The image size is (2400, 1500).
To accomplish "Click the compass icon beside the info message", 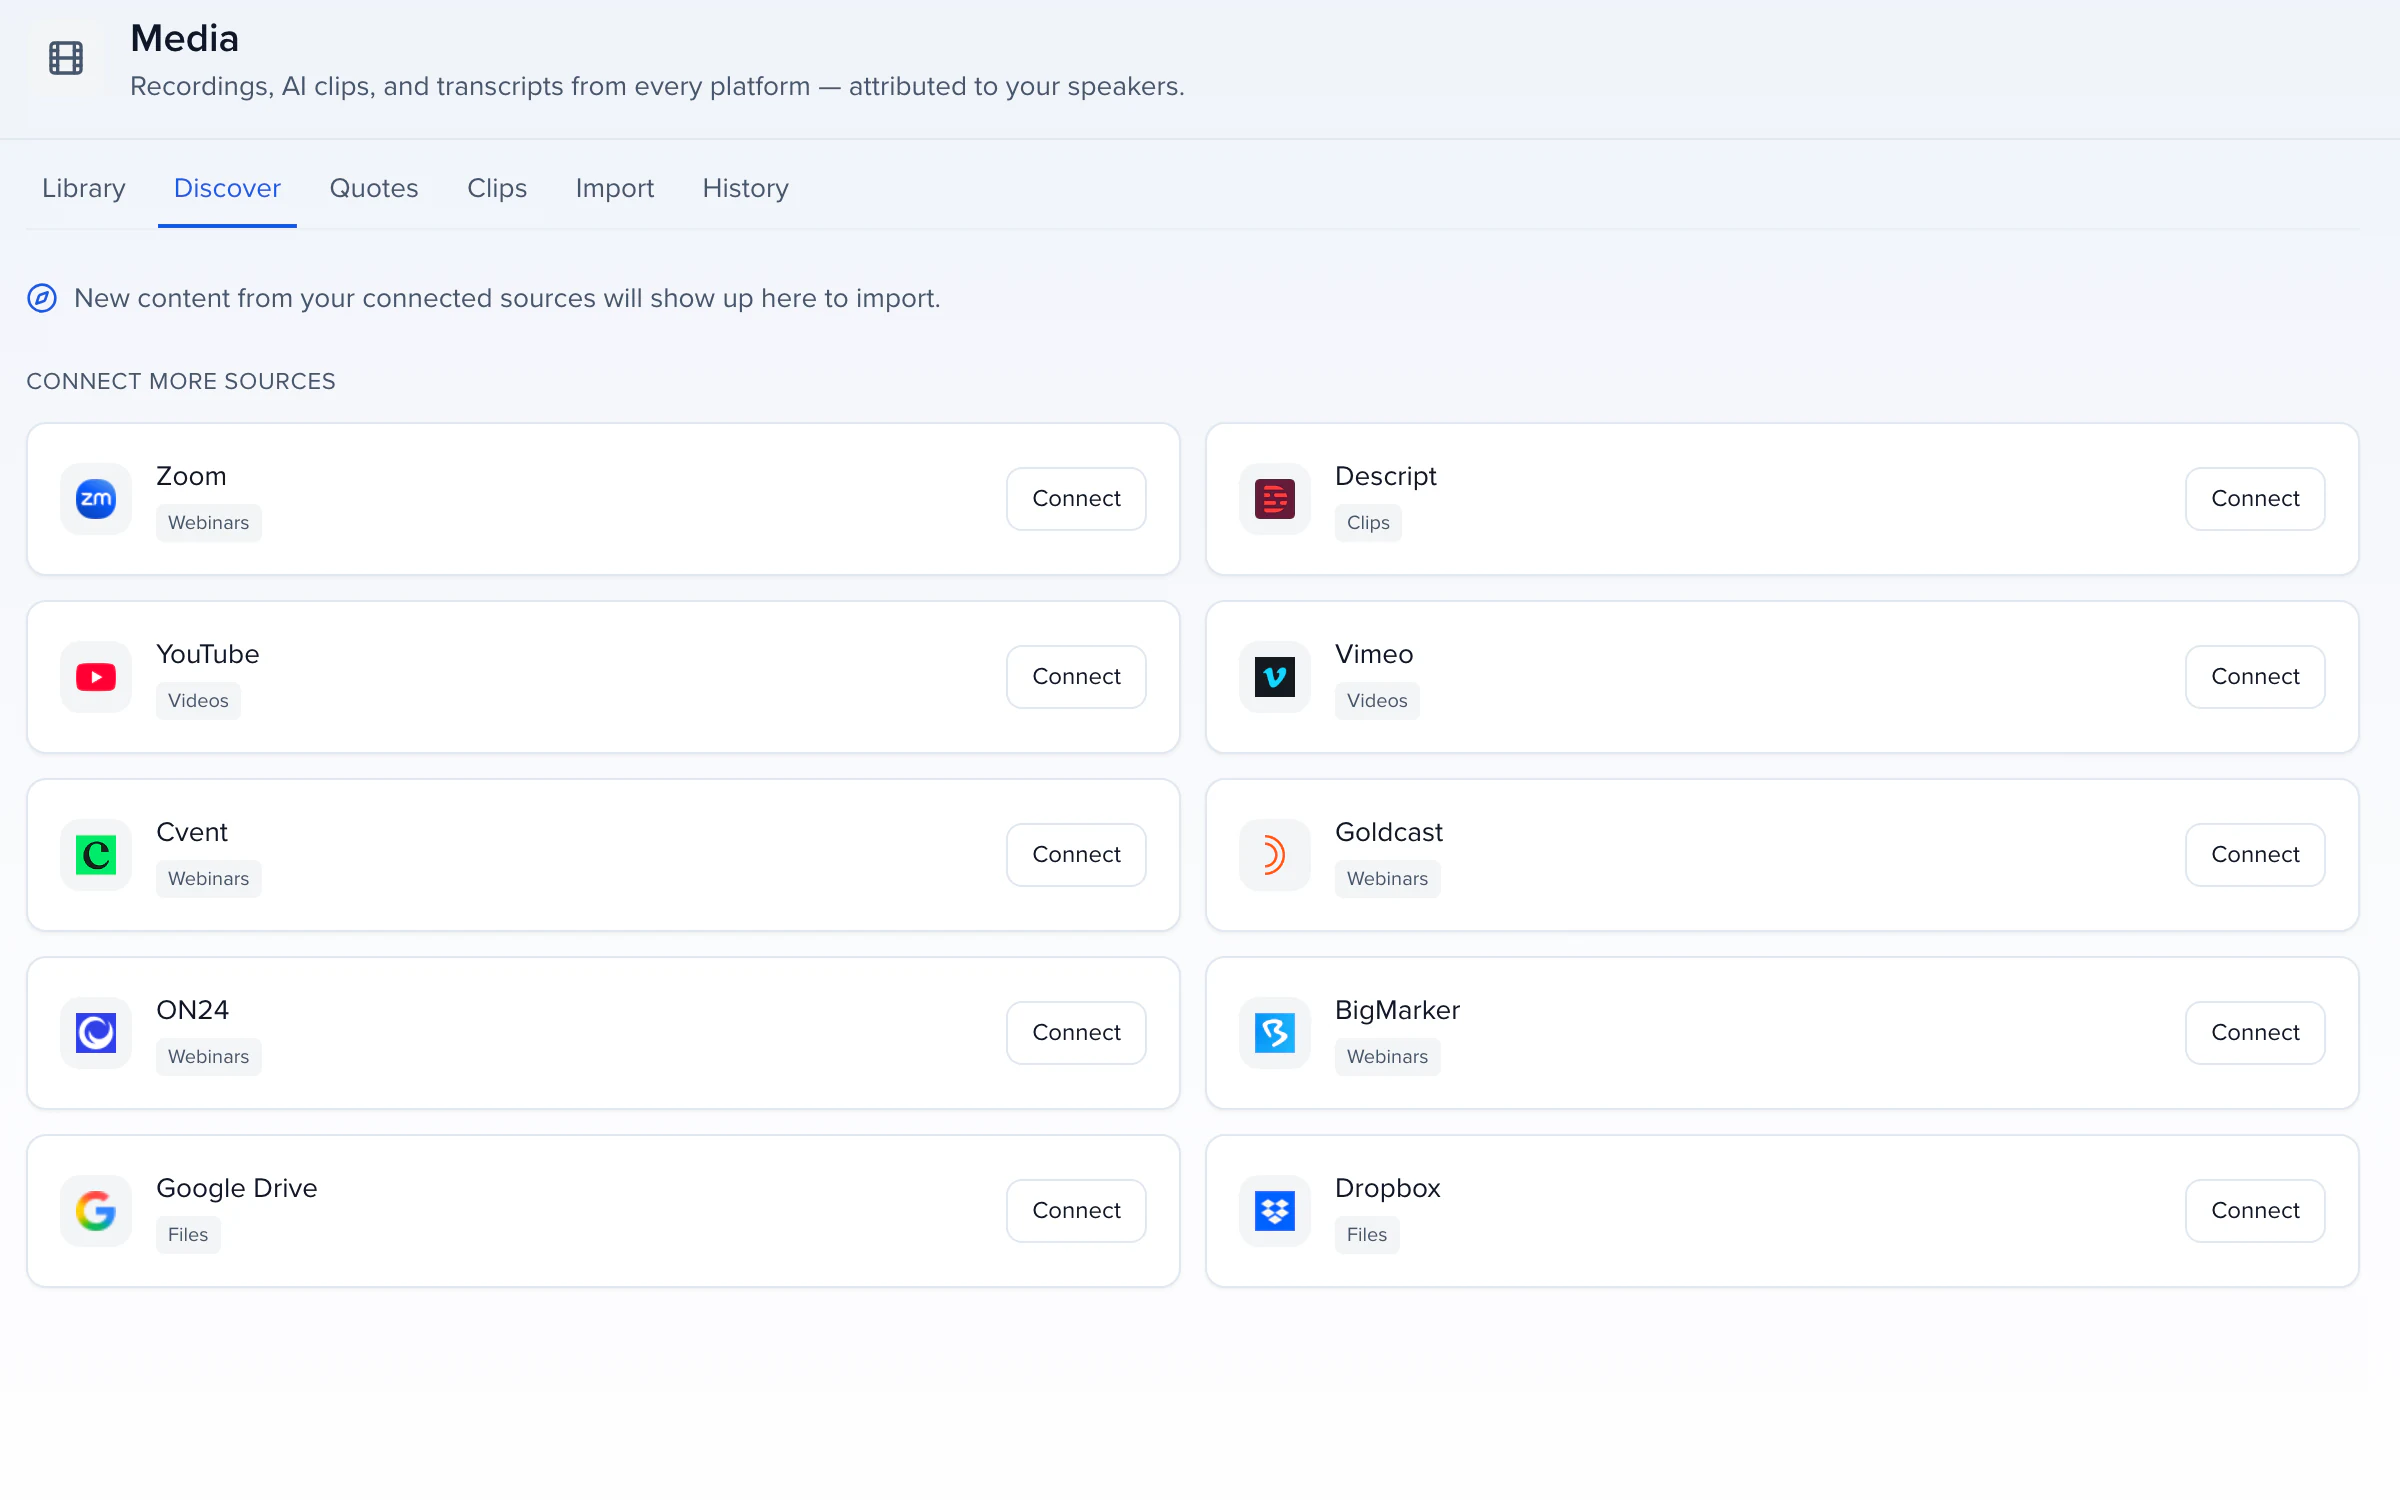I will pos(42,298).
